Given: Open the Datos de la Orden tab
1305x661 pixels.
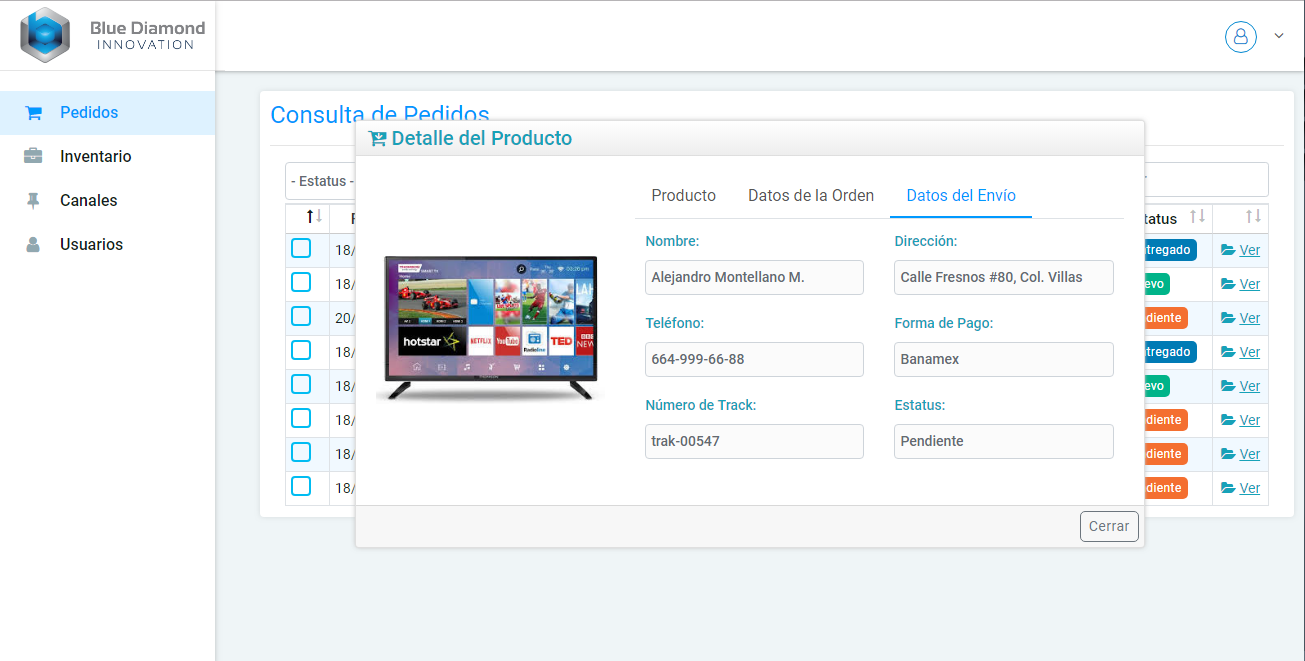Looking at the screenshot, I should 811,196.
